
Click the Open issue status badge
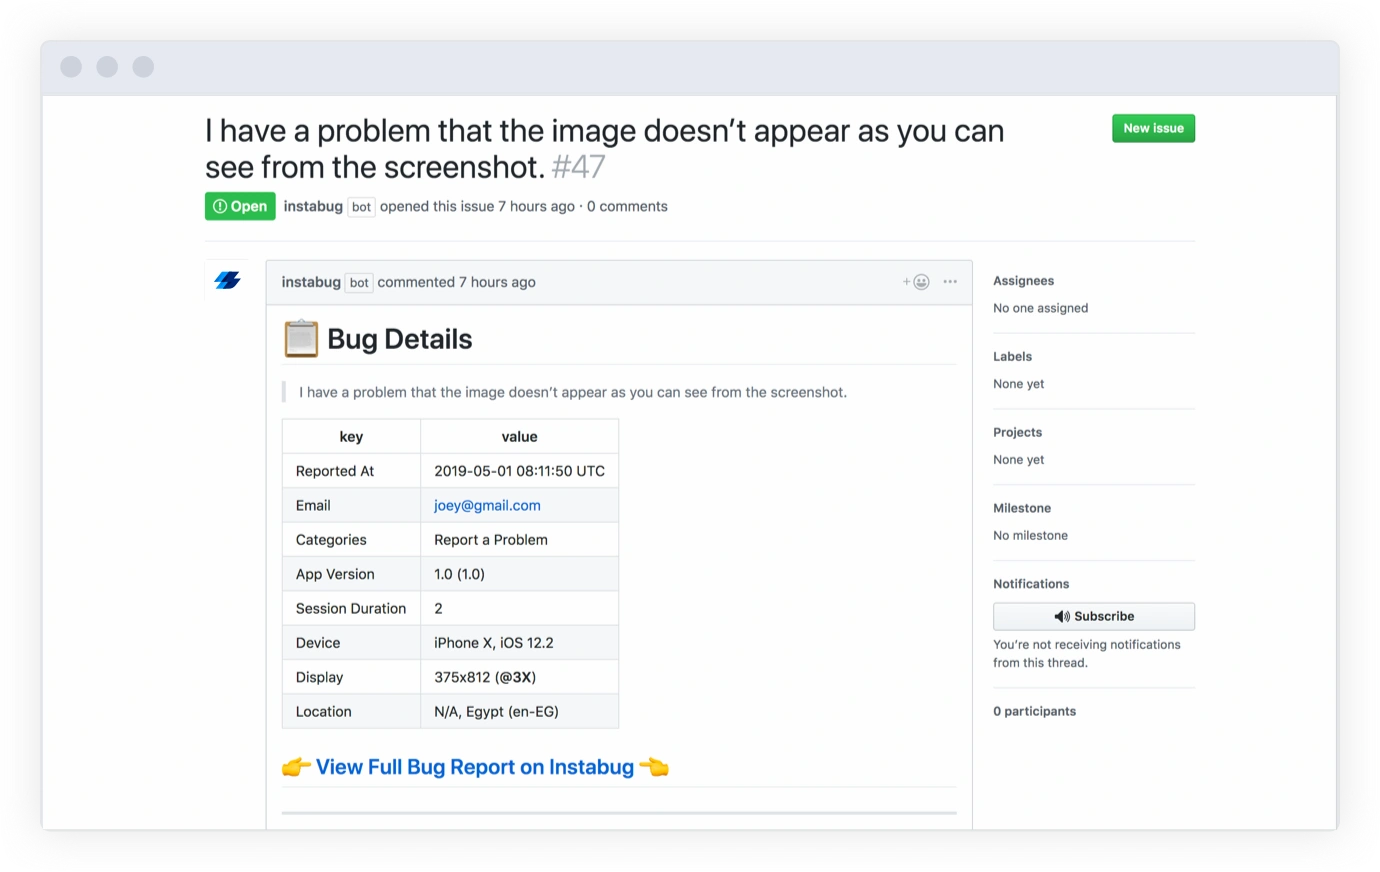240,206
